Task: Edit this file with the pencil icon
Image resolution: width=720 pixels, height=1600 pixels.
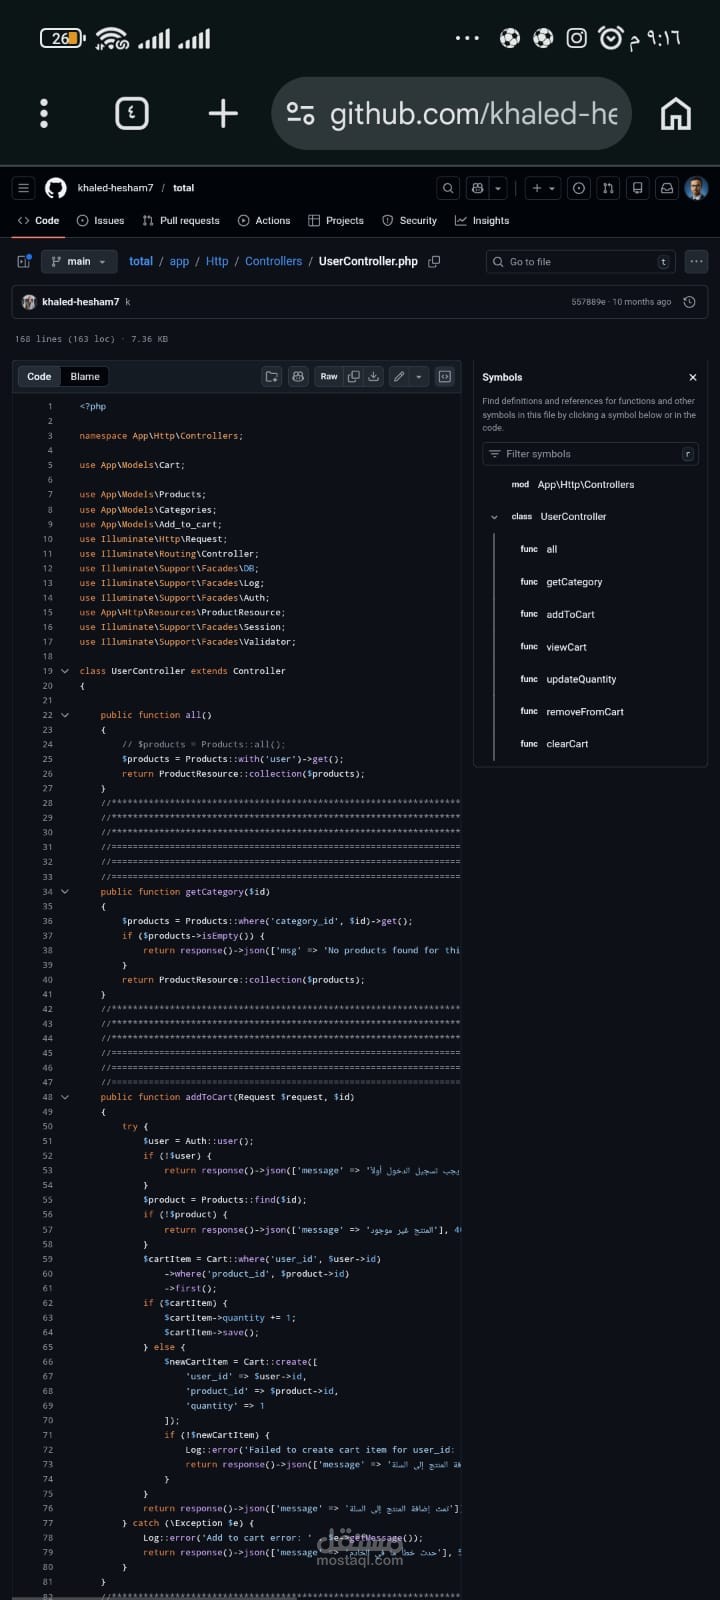Action: (399, 377)
